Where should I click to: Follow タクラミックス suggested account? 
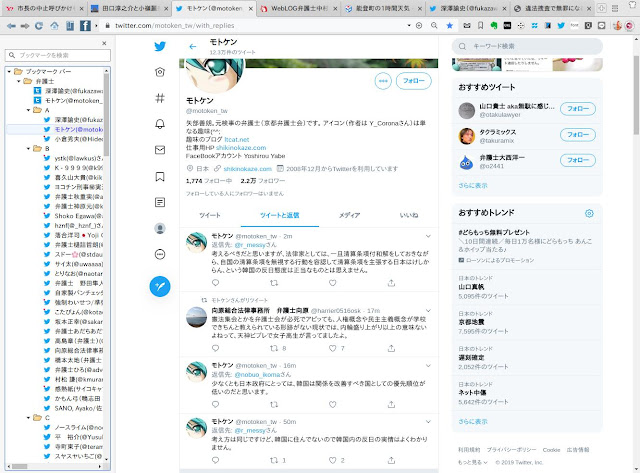click(578, 135)
